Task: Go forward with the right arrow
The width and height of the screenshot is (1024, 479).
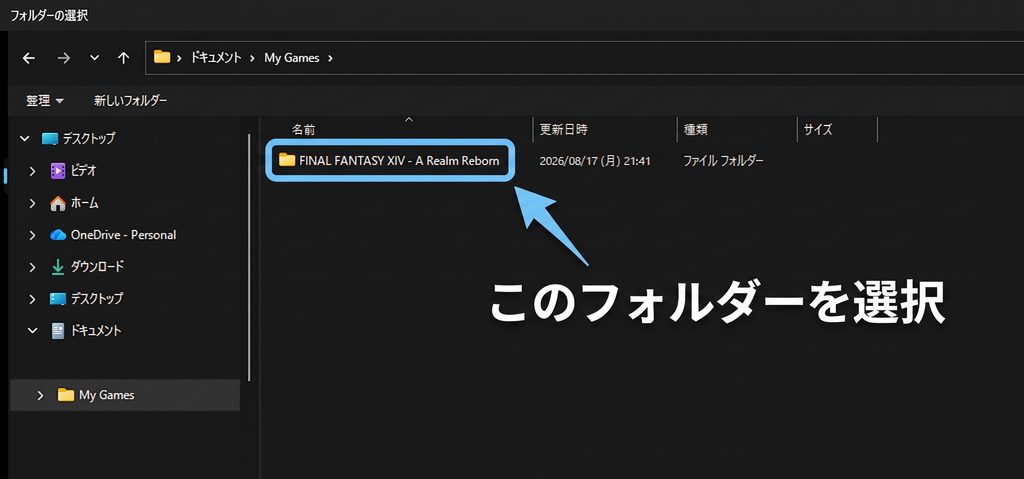Action: coord(63,58)
